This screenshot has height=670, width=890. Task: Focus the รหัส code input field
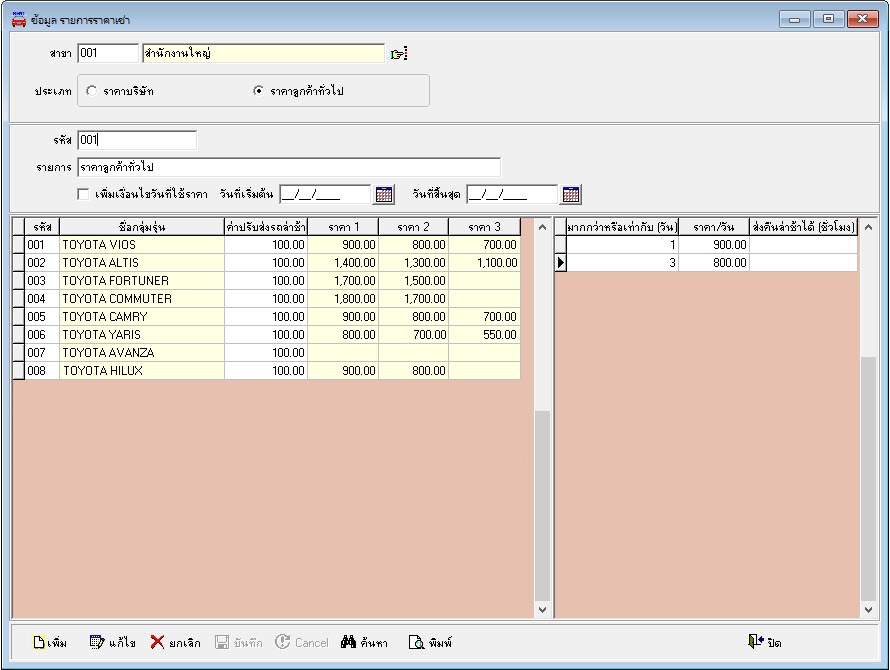[x=137, y=140]
